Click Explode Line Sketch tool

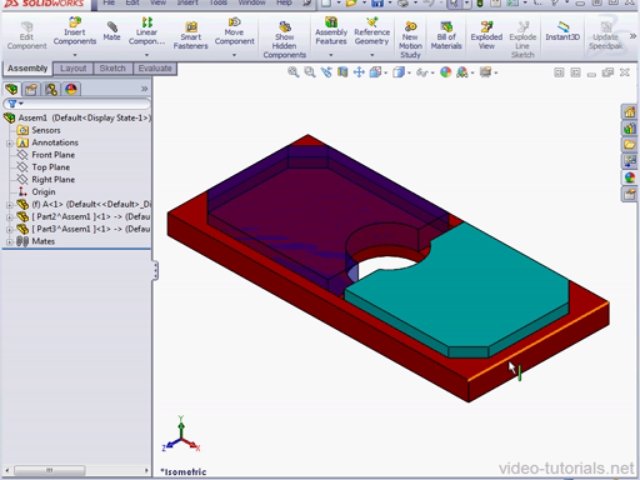[522, 40]
